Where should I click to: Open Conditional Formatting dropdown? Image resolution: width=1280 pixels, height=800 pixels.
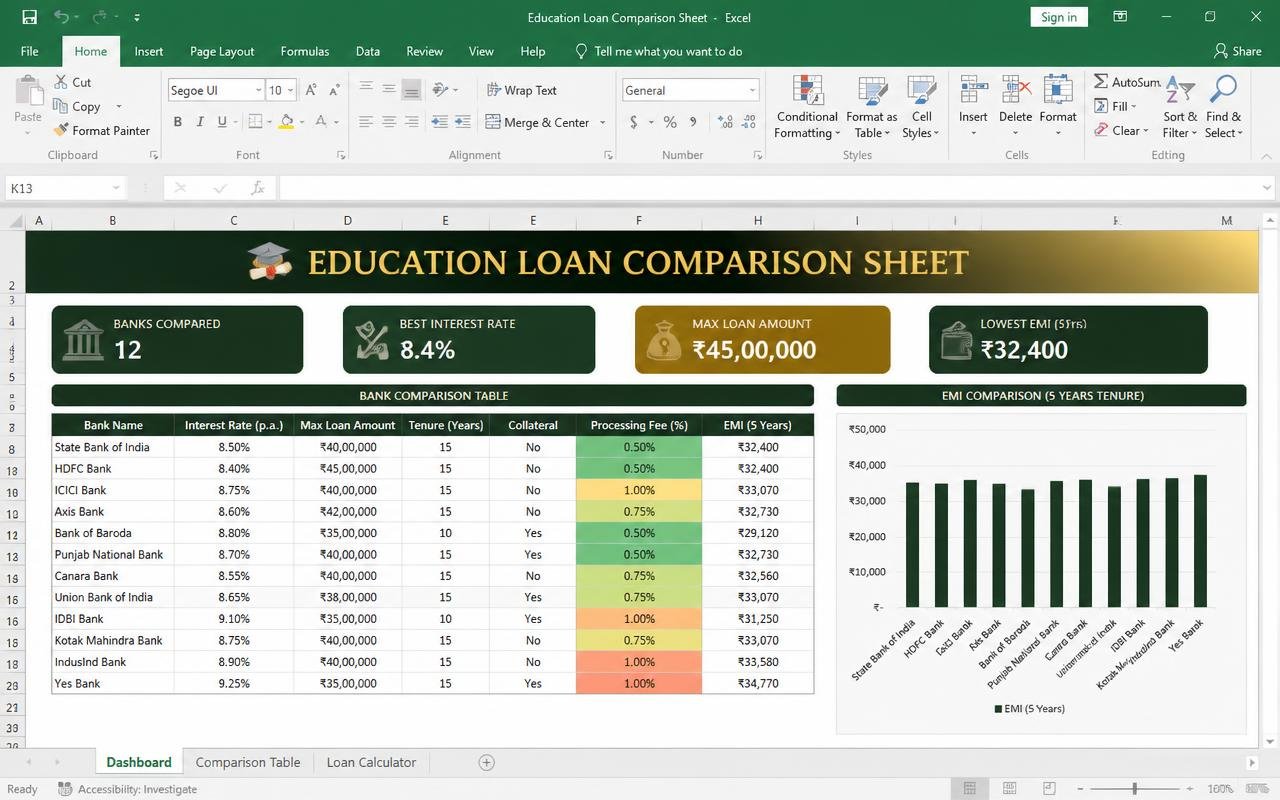click(807, 107)
